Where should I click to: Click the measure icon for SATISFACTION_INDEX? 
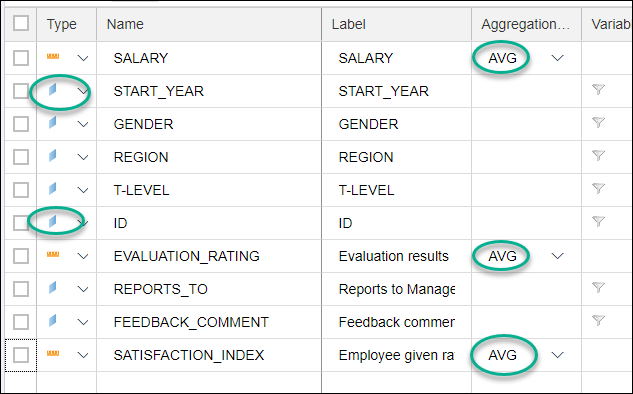pos(53,354)
